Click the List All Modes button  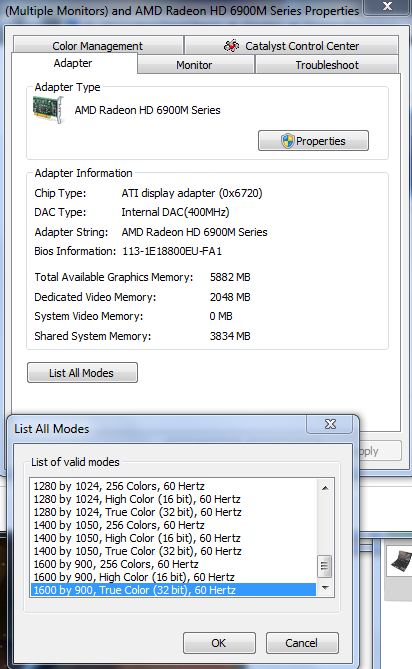click(82, 373)
